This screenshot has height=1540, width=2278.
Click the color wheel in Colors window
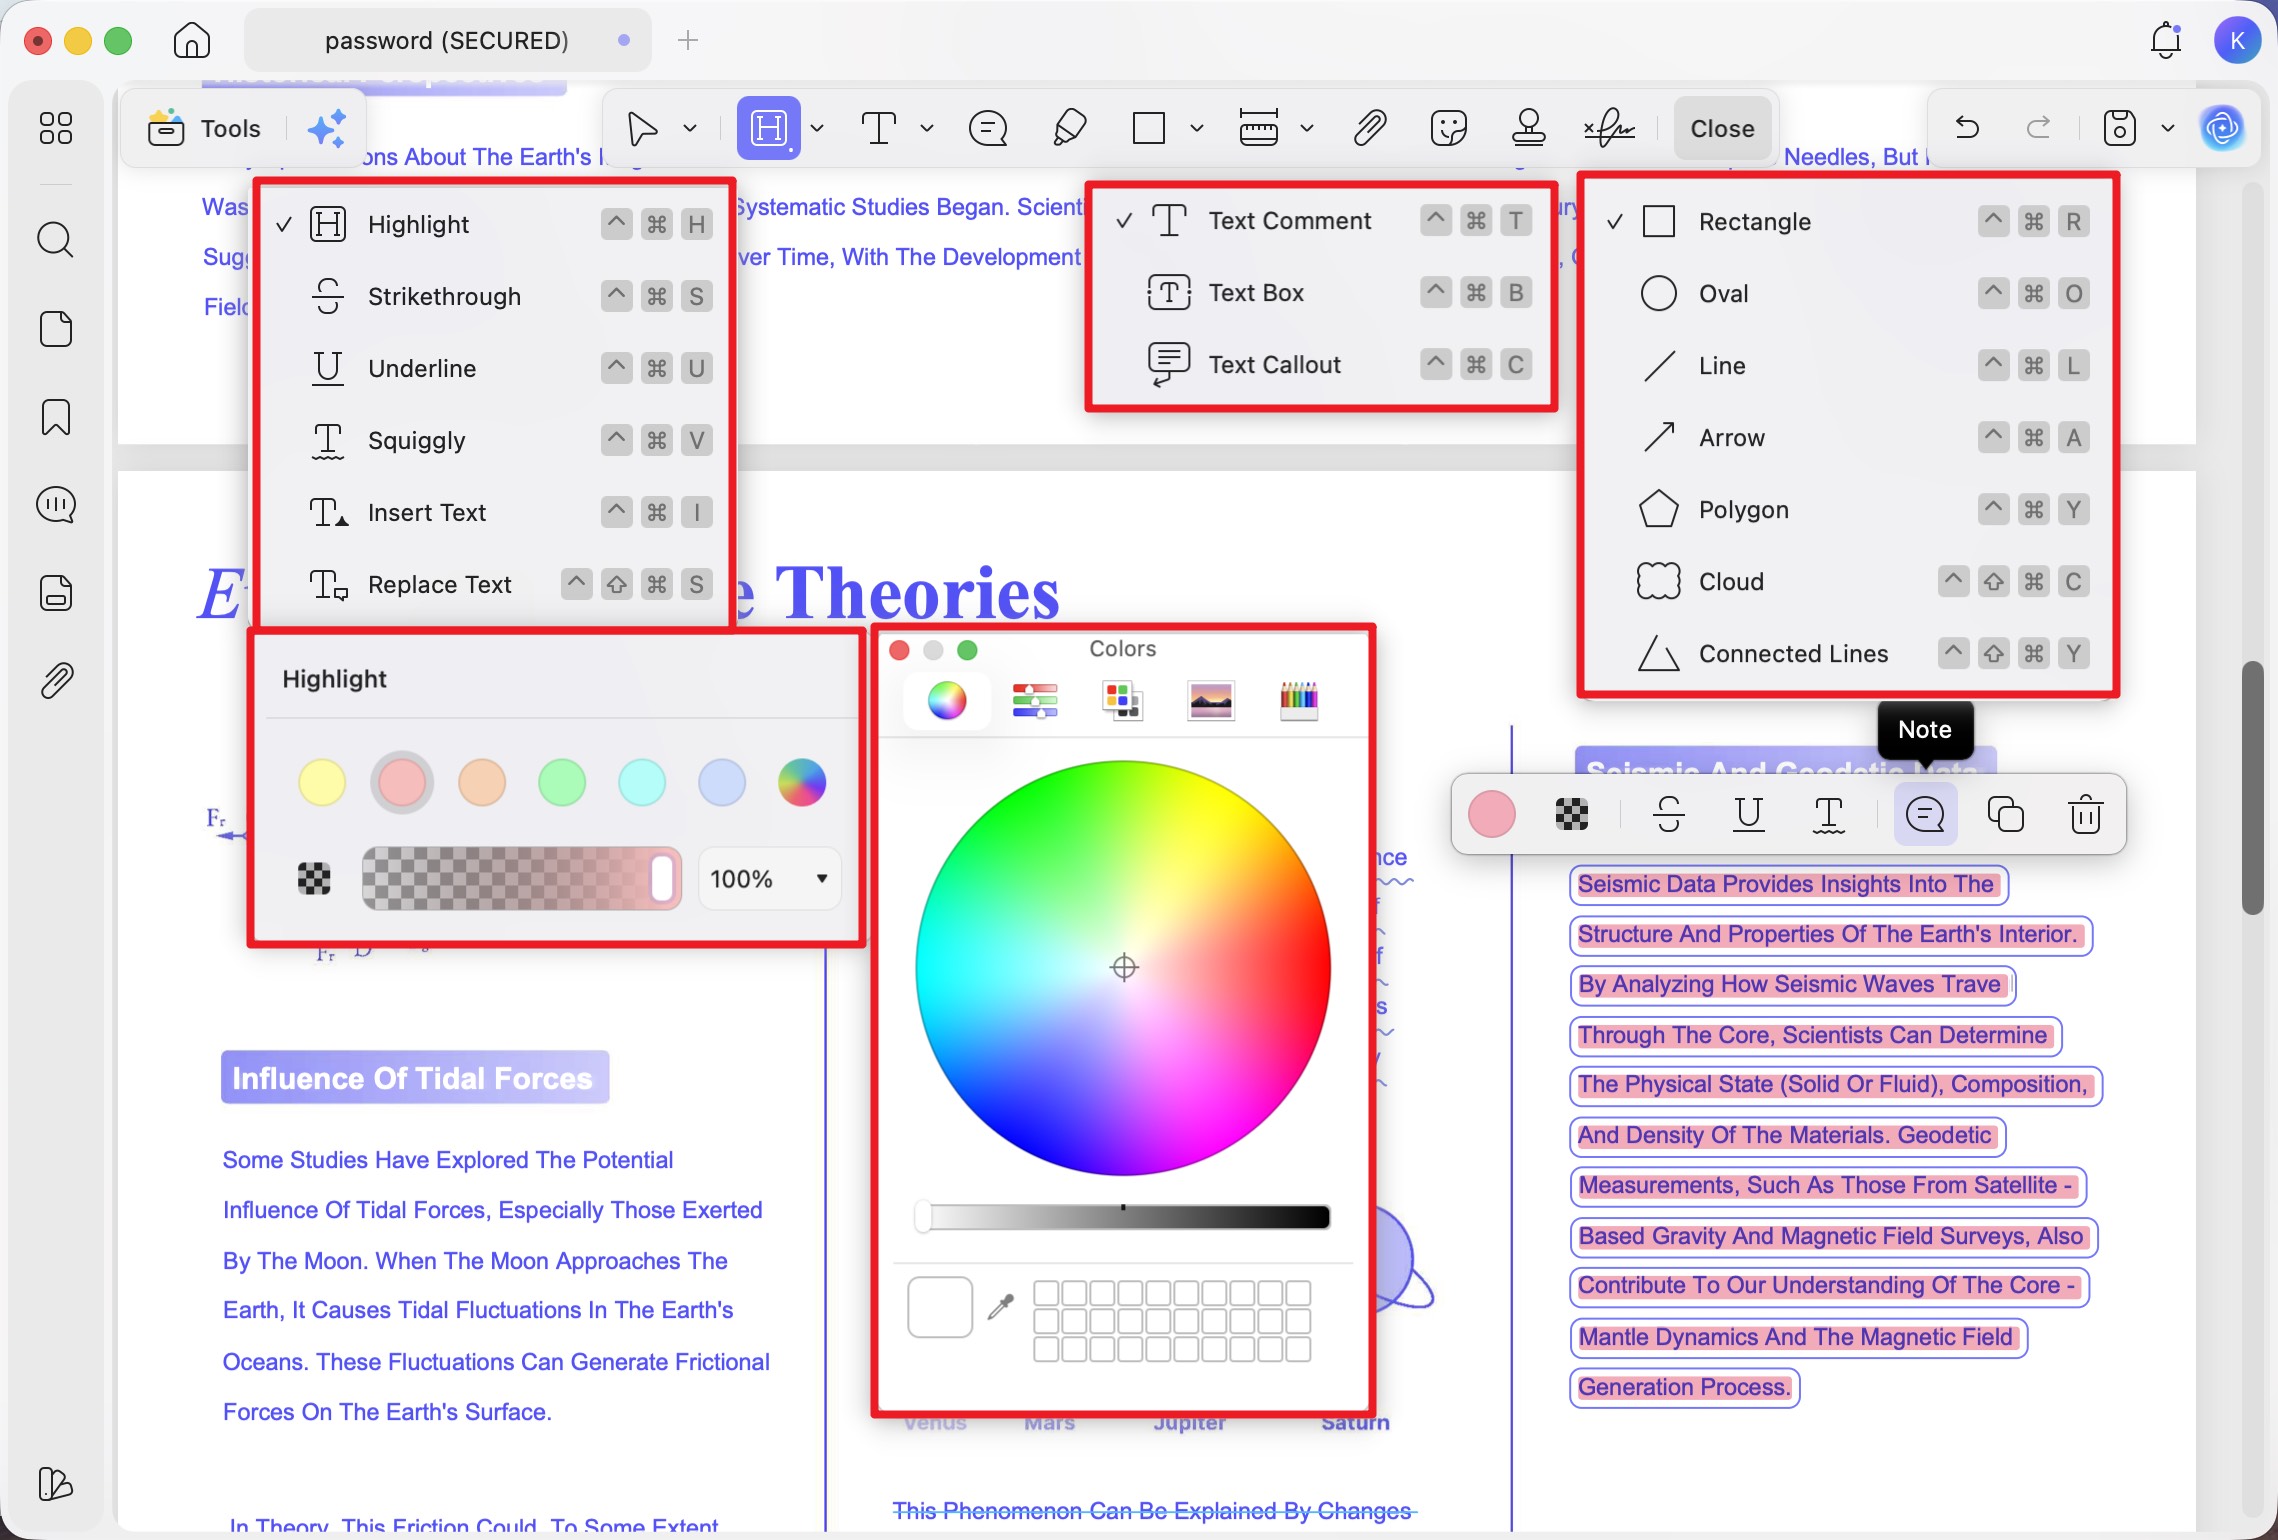(1123, 967)
